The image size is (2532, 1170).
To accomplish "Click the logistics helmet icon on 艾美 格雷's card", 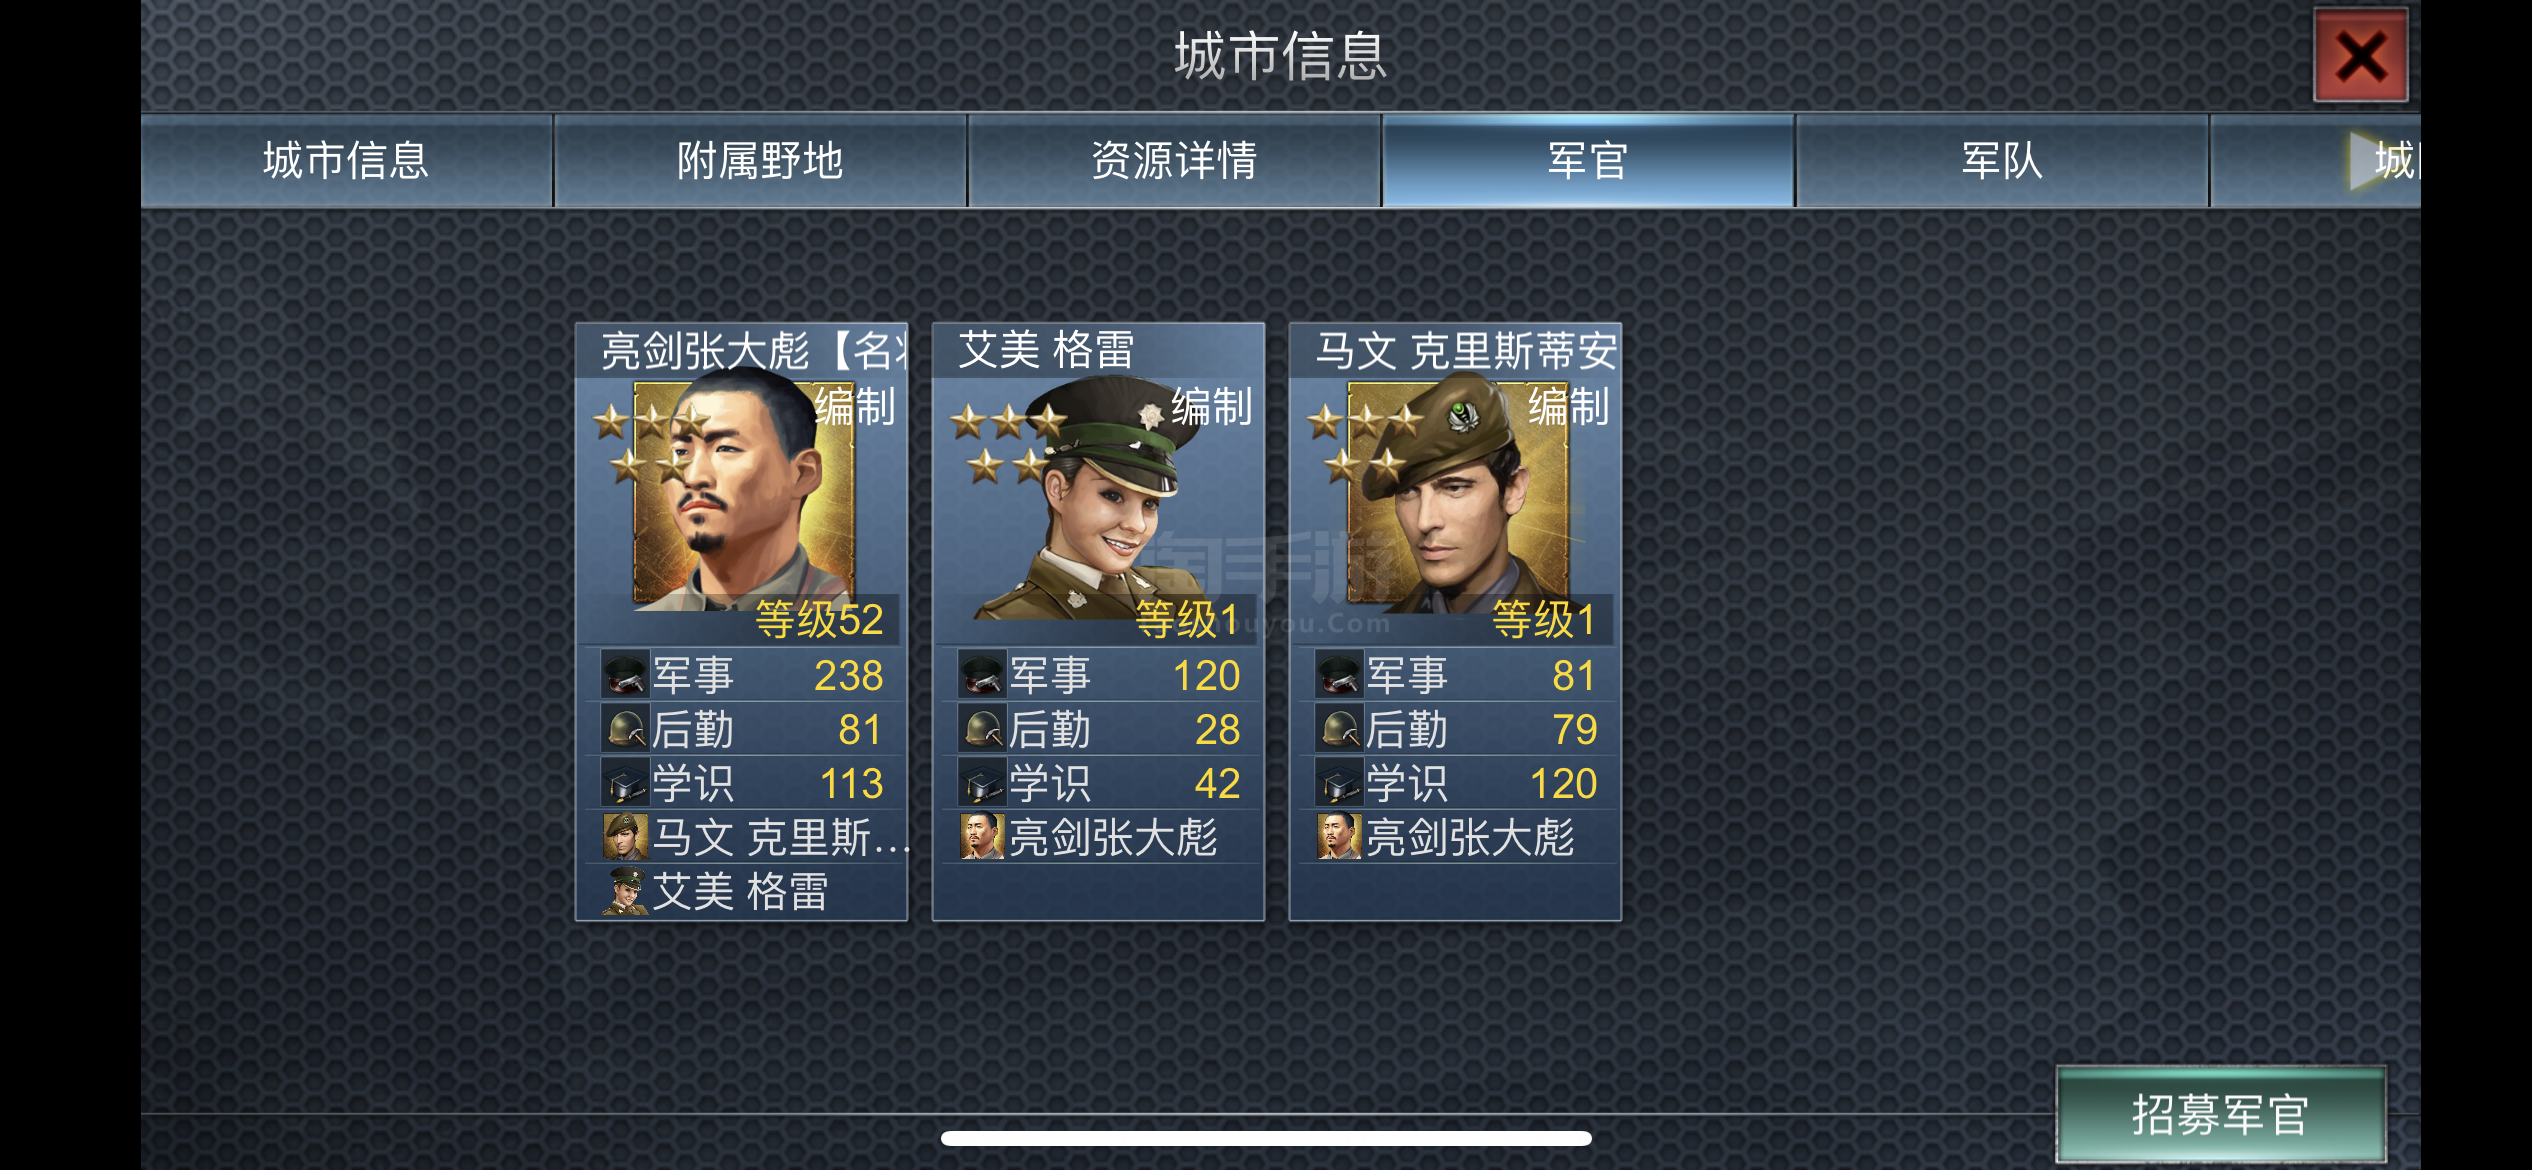I will coord(983,729).
